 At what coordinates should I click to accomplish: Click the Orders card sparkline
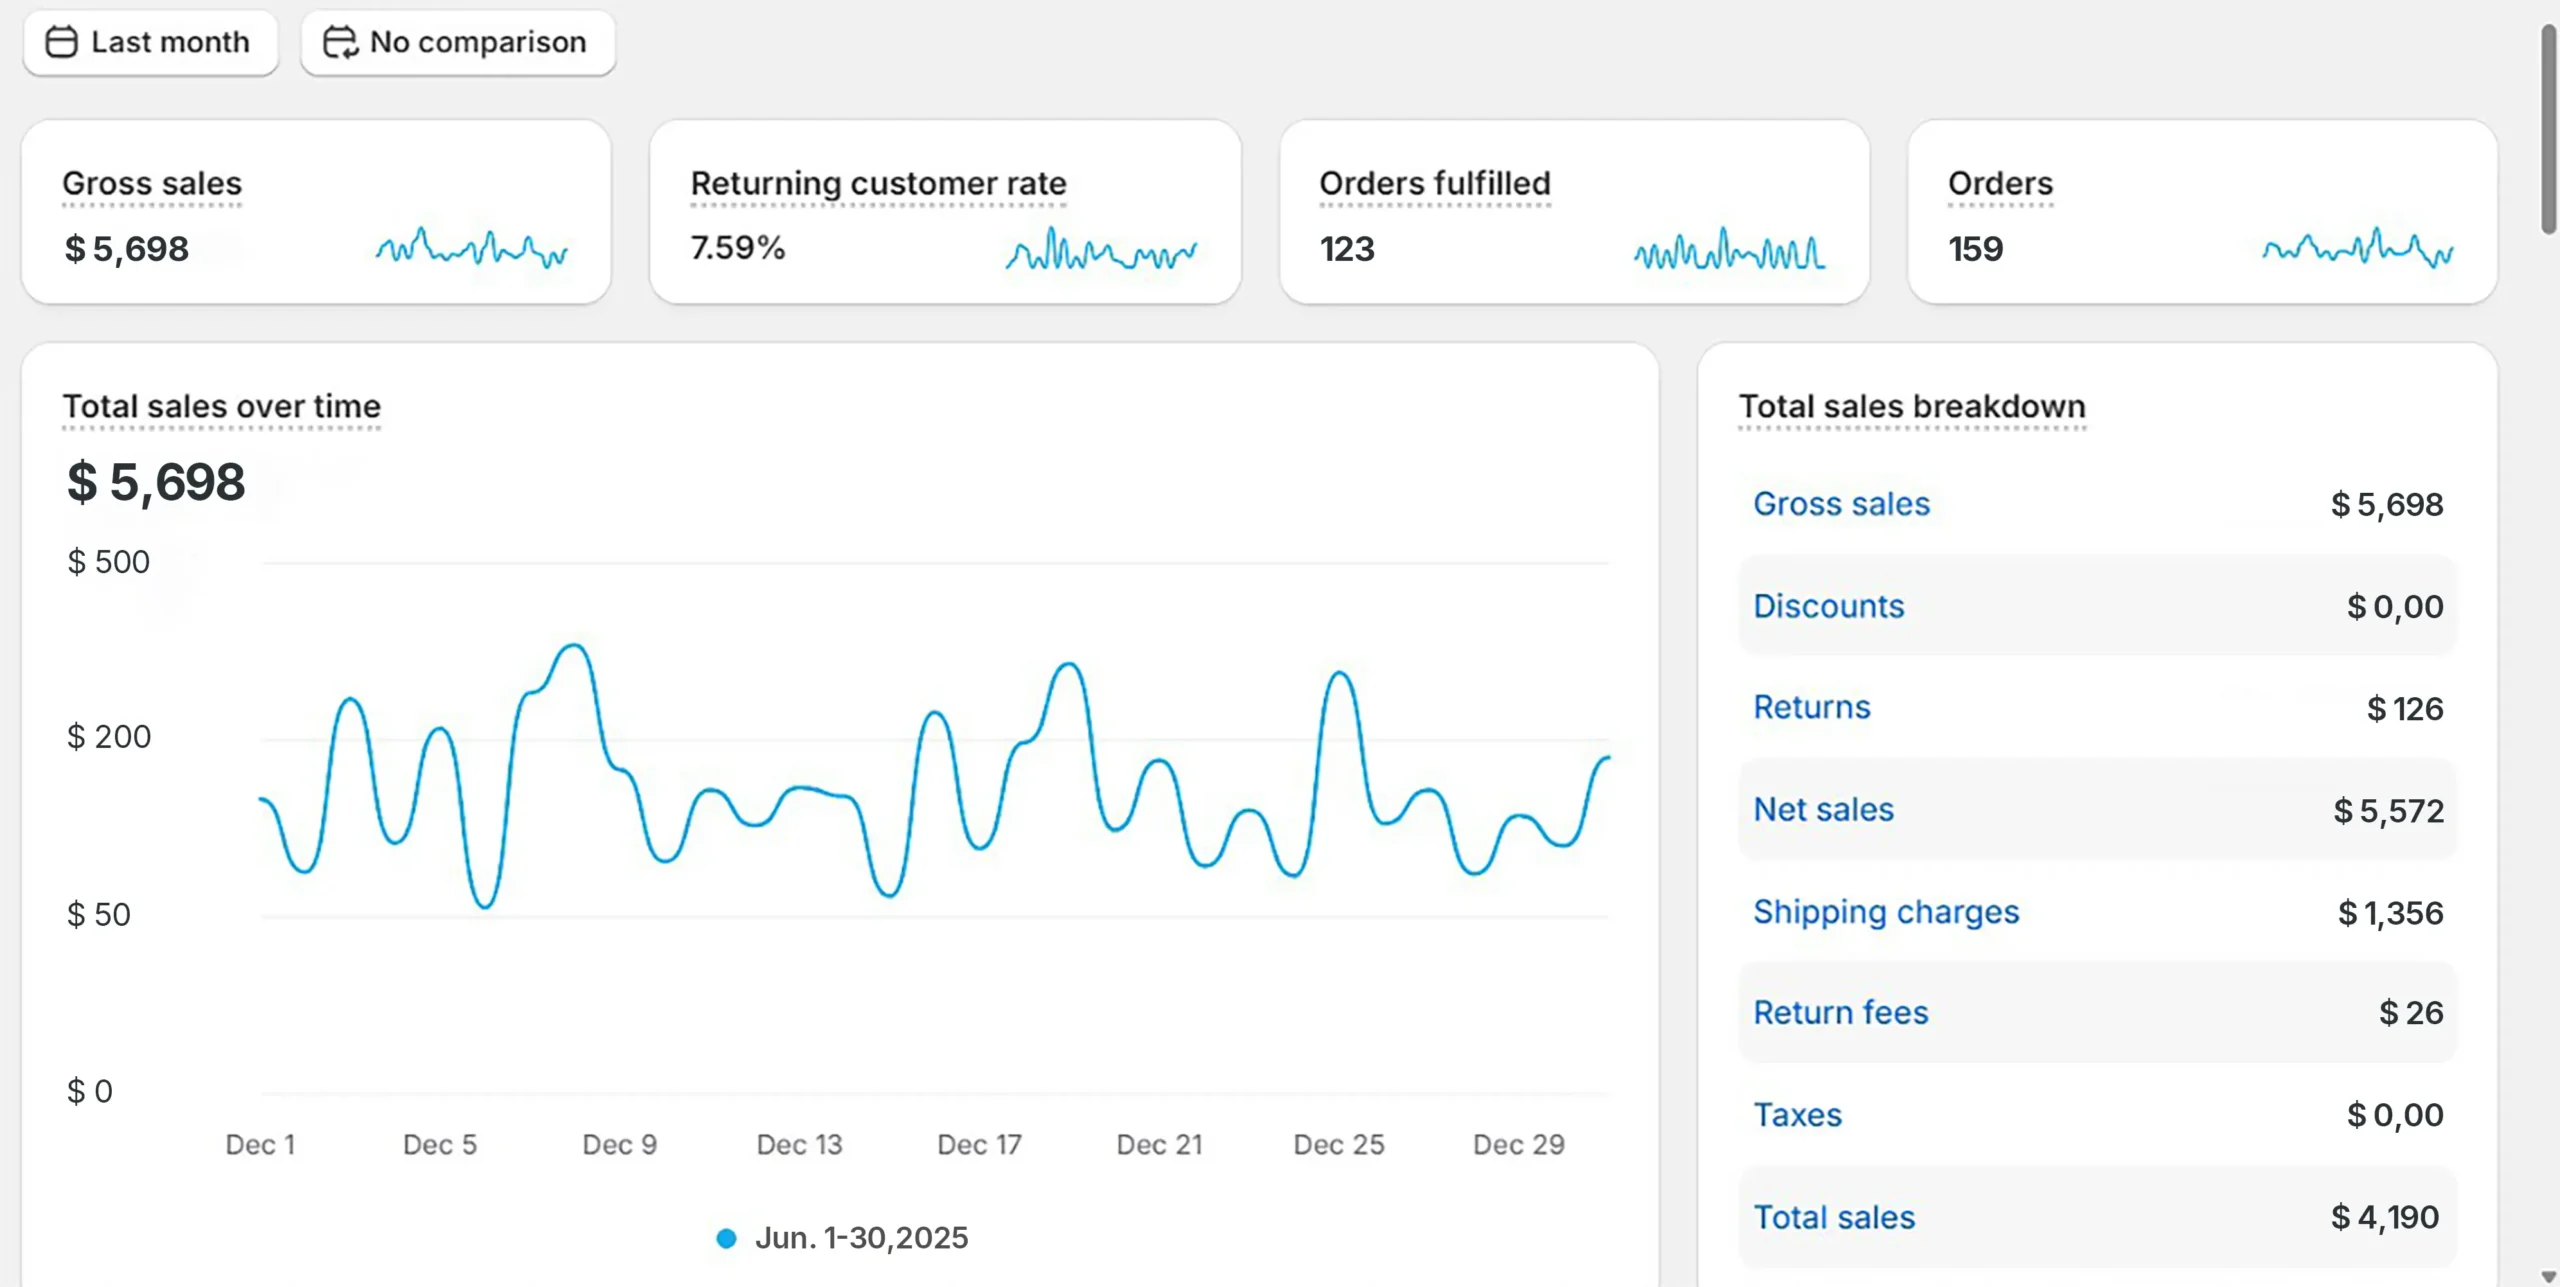coord(2357,248)
